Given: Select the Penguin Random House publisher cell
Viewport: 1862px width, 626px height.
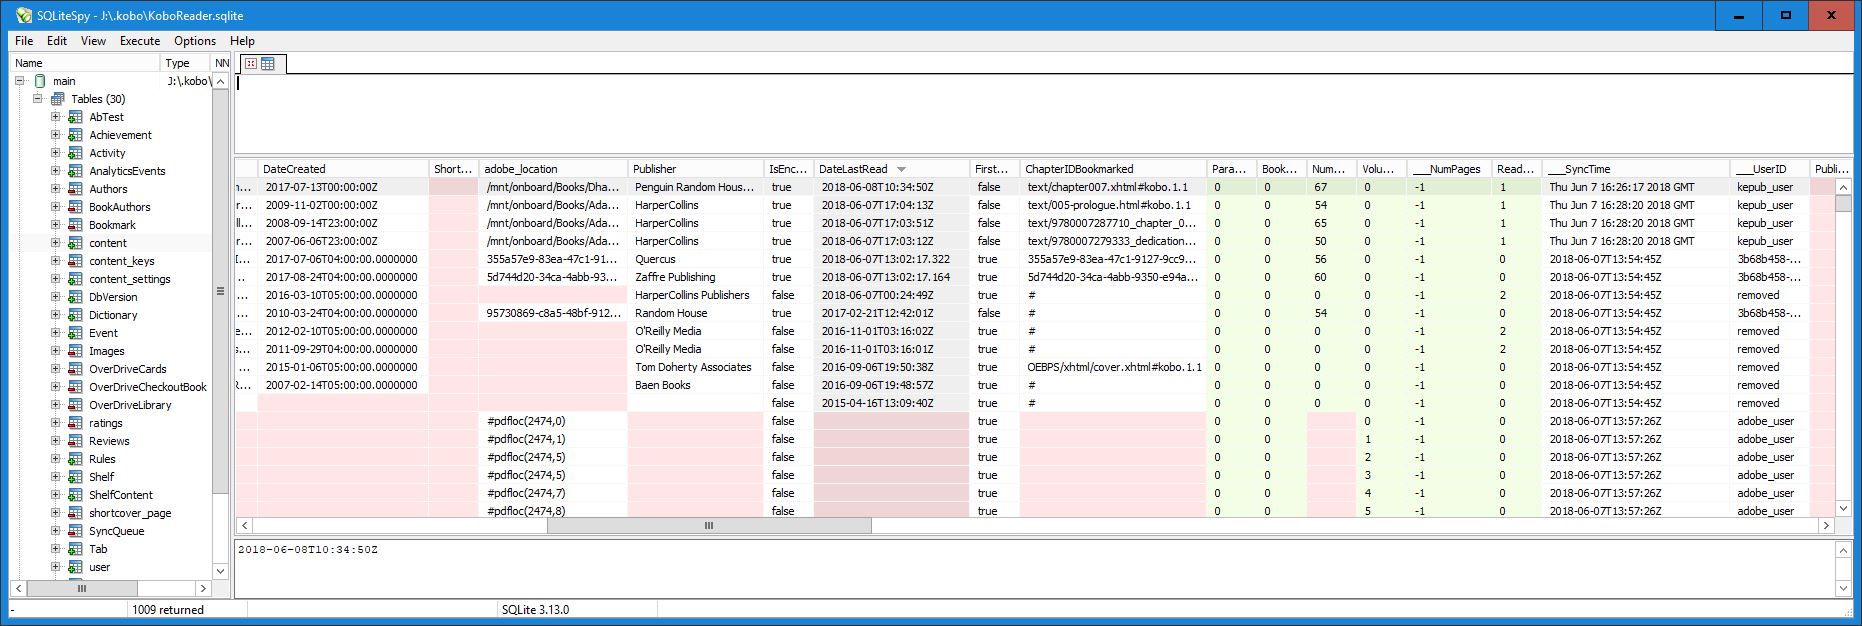Looking at the screenshot, I should pos(695,187).
